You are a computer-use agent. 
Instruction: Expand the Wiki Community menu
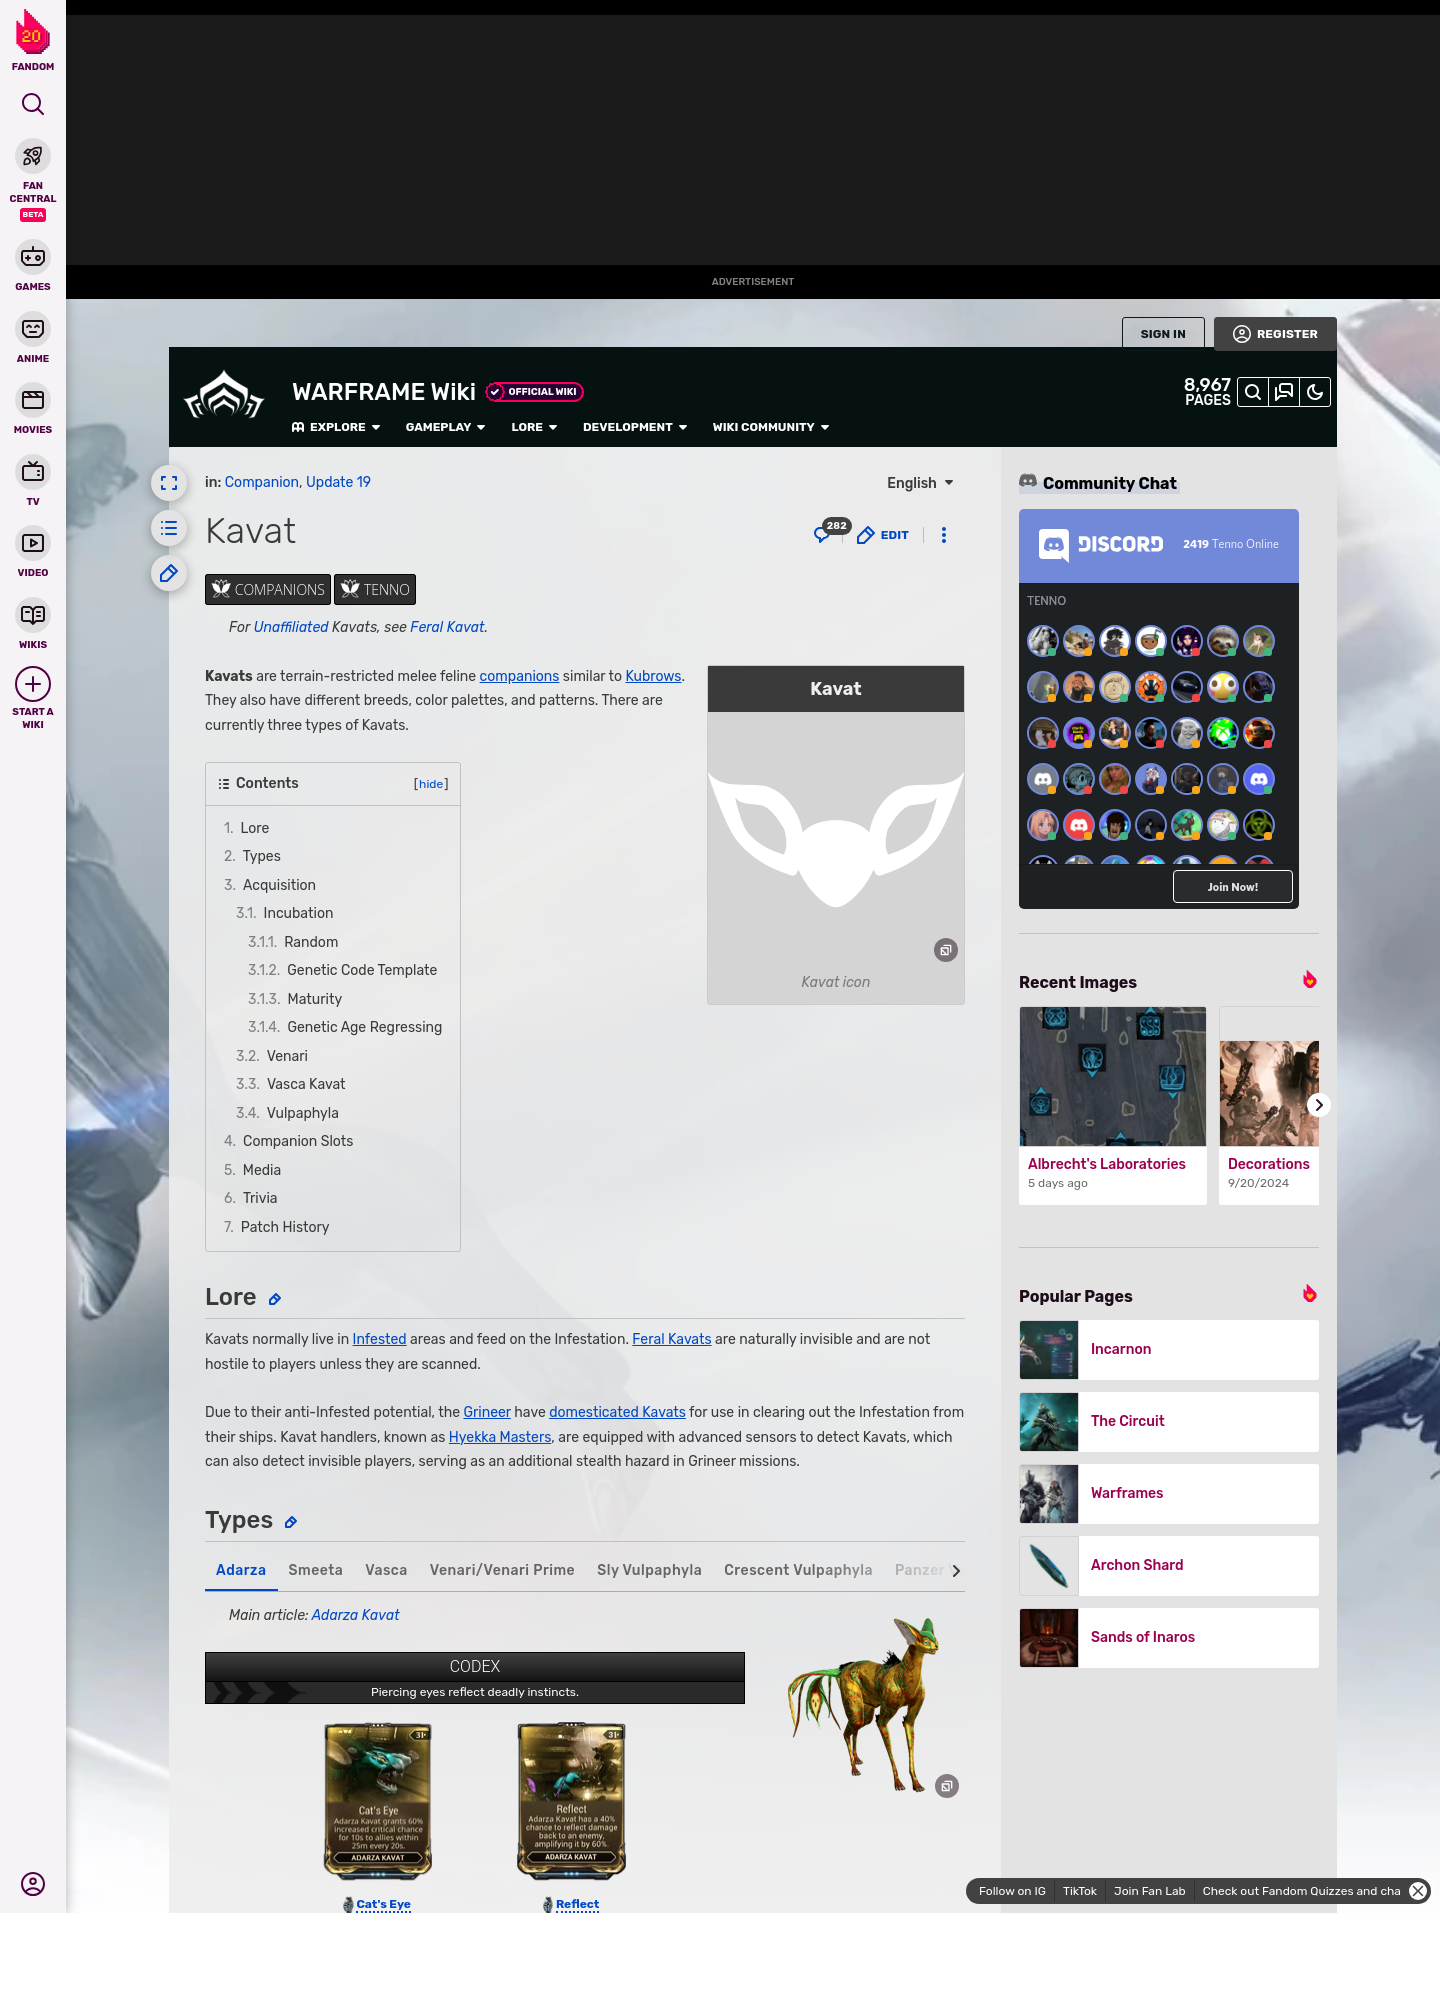tap(771, 427)
